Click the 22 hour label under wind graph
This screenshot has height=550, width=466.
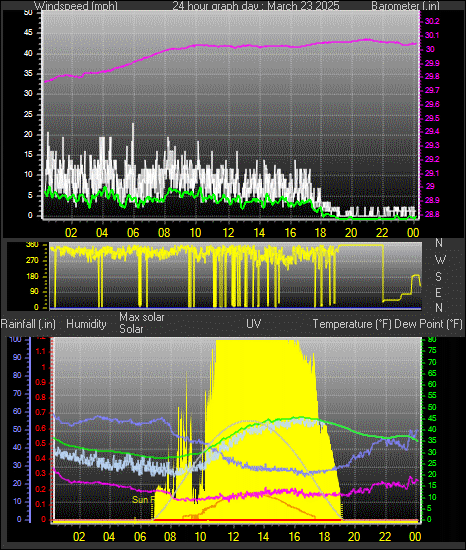coord(382,233)
